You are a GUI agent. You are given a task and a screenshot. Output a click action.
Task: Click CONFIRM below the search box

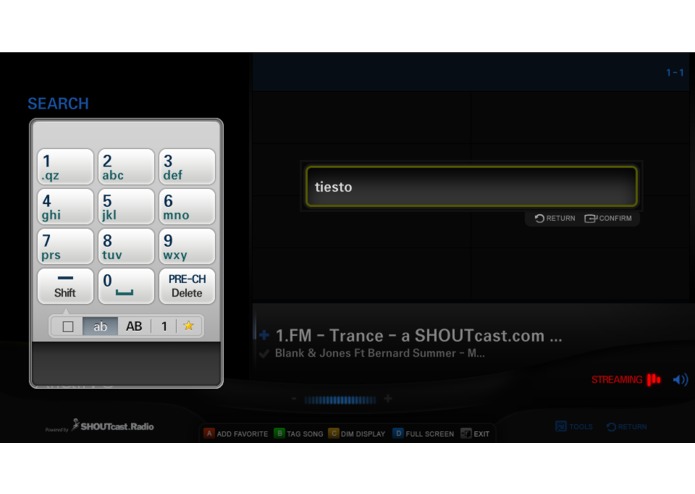(x=608, y=218)
